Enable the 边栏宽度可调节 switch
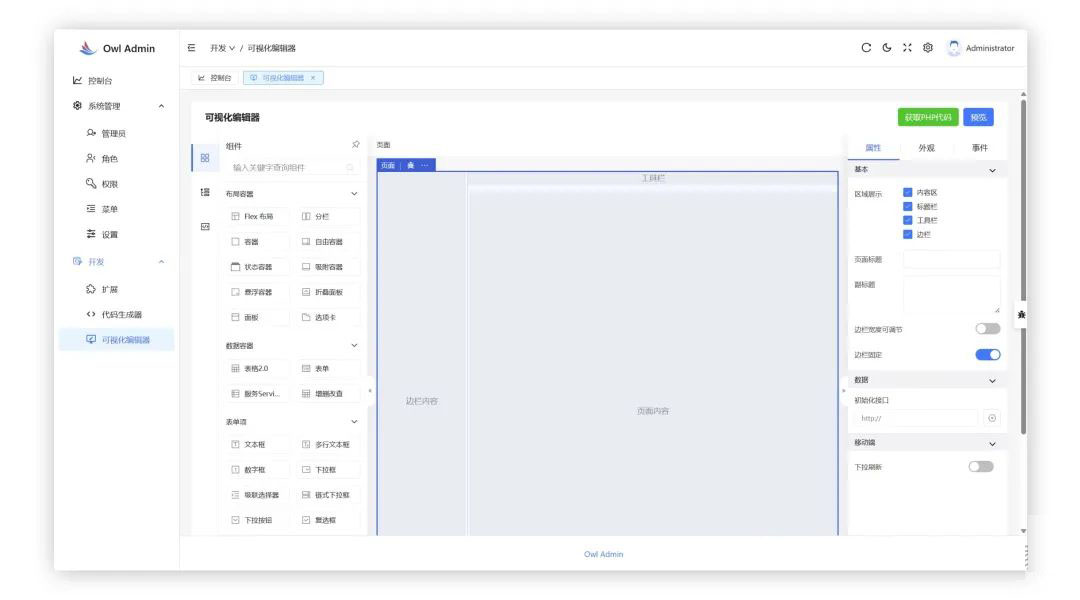This screenshot has width=1080, height=600. 987,329
